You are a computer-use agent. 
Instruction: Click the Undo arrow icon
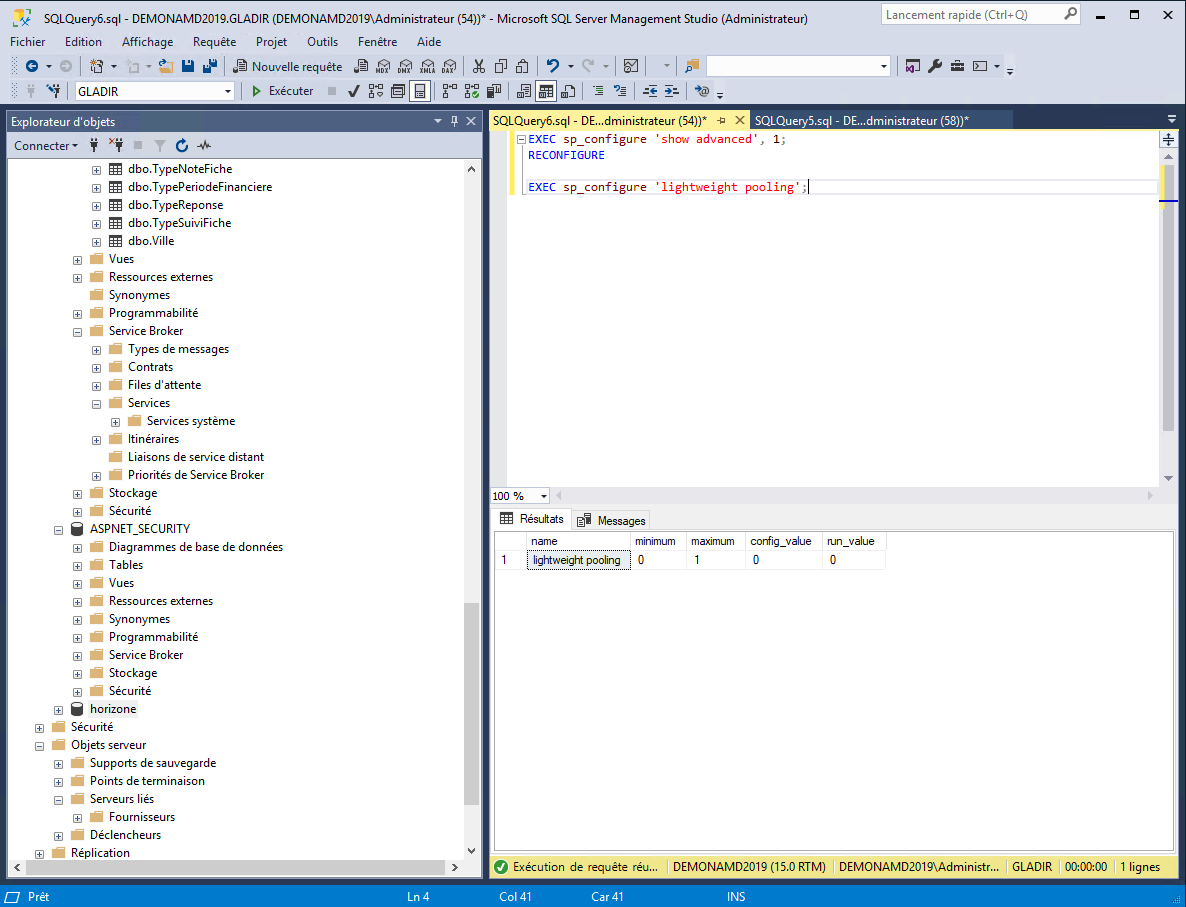[552, 66]
